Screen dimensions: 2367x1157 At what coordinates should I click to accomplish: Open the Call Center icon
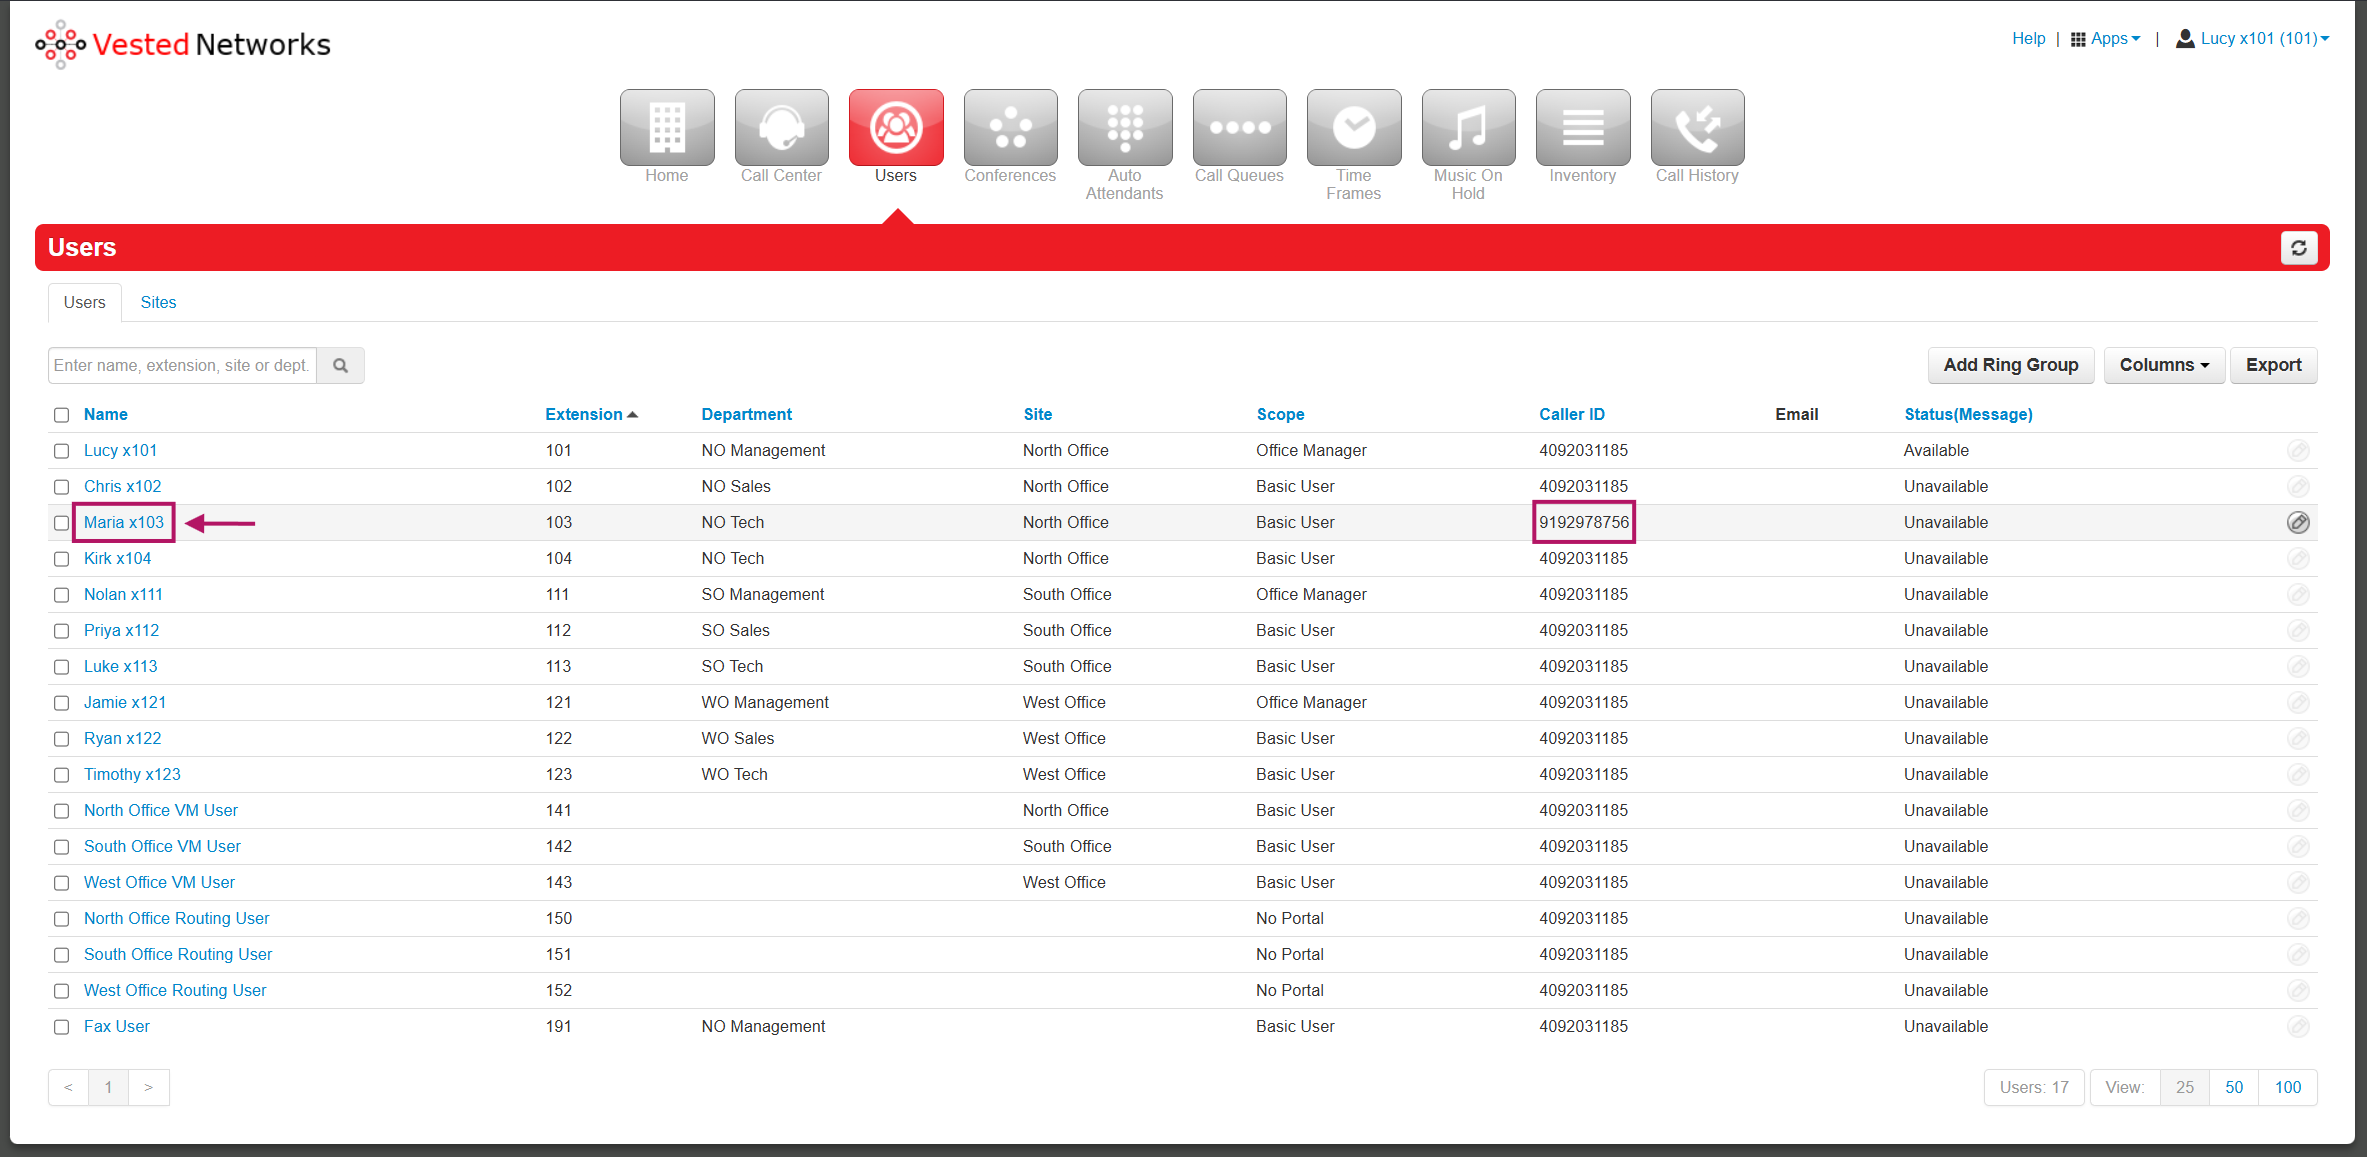click(x=781, y=128)
